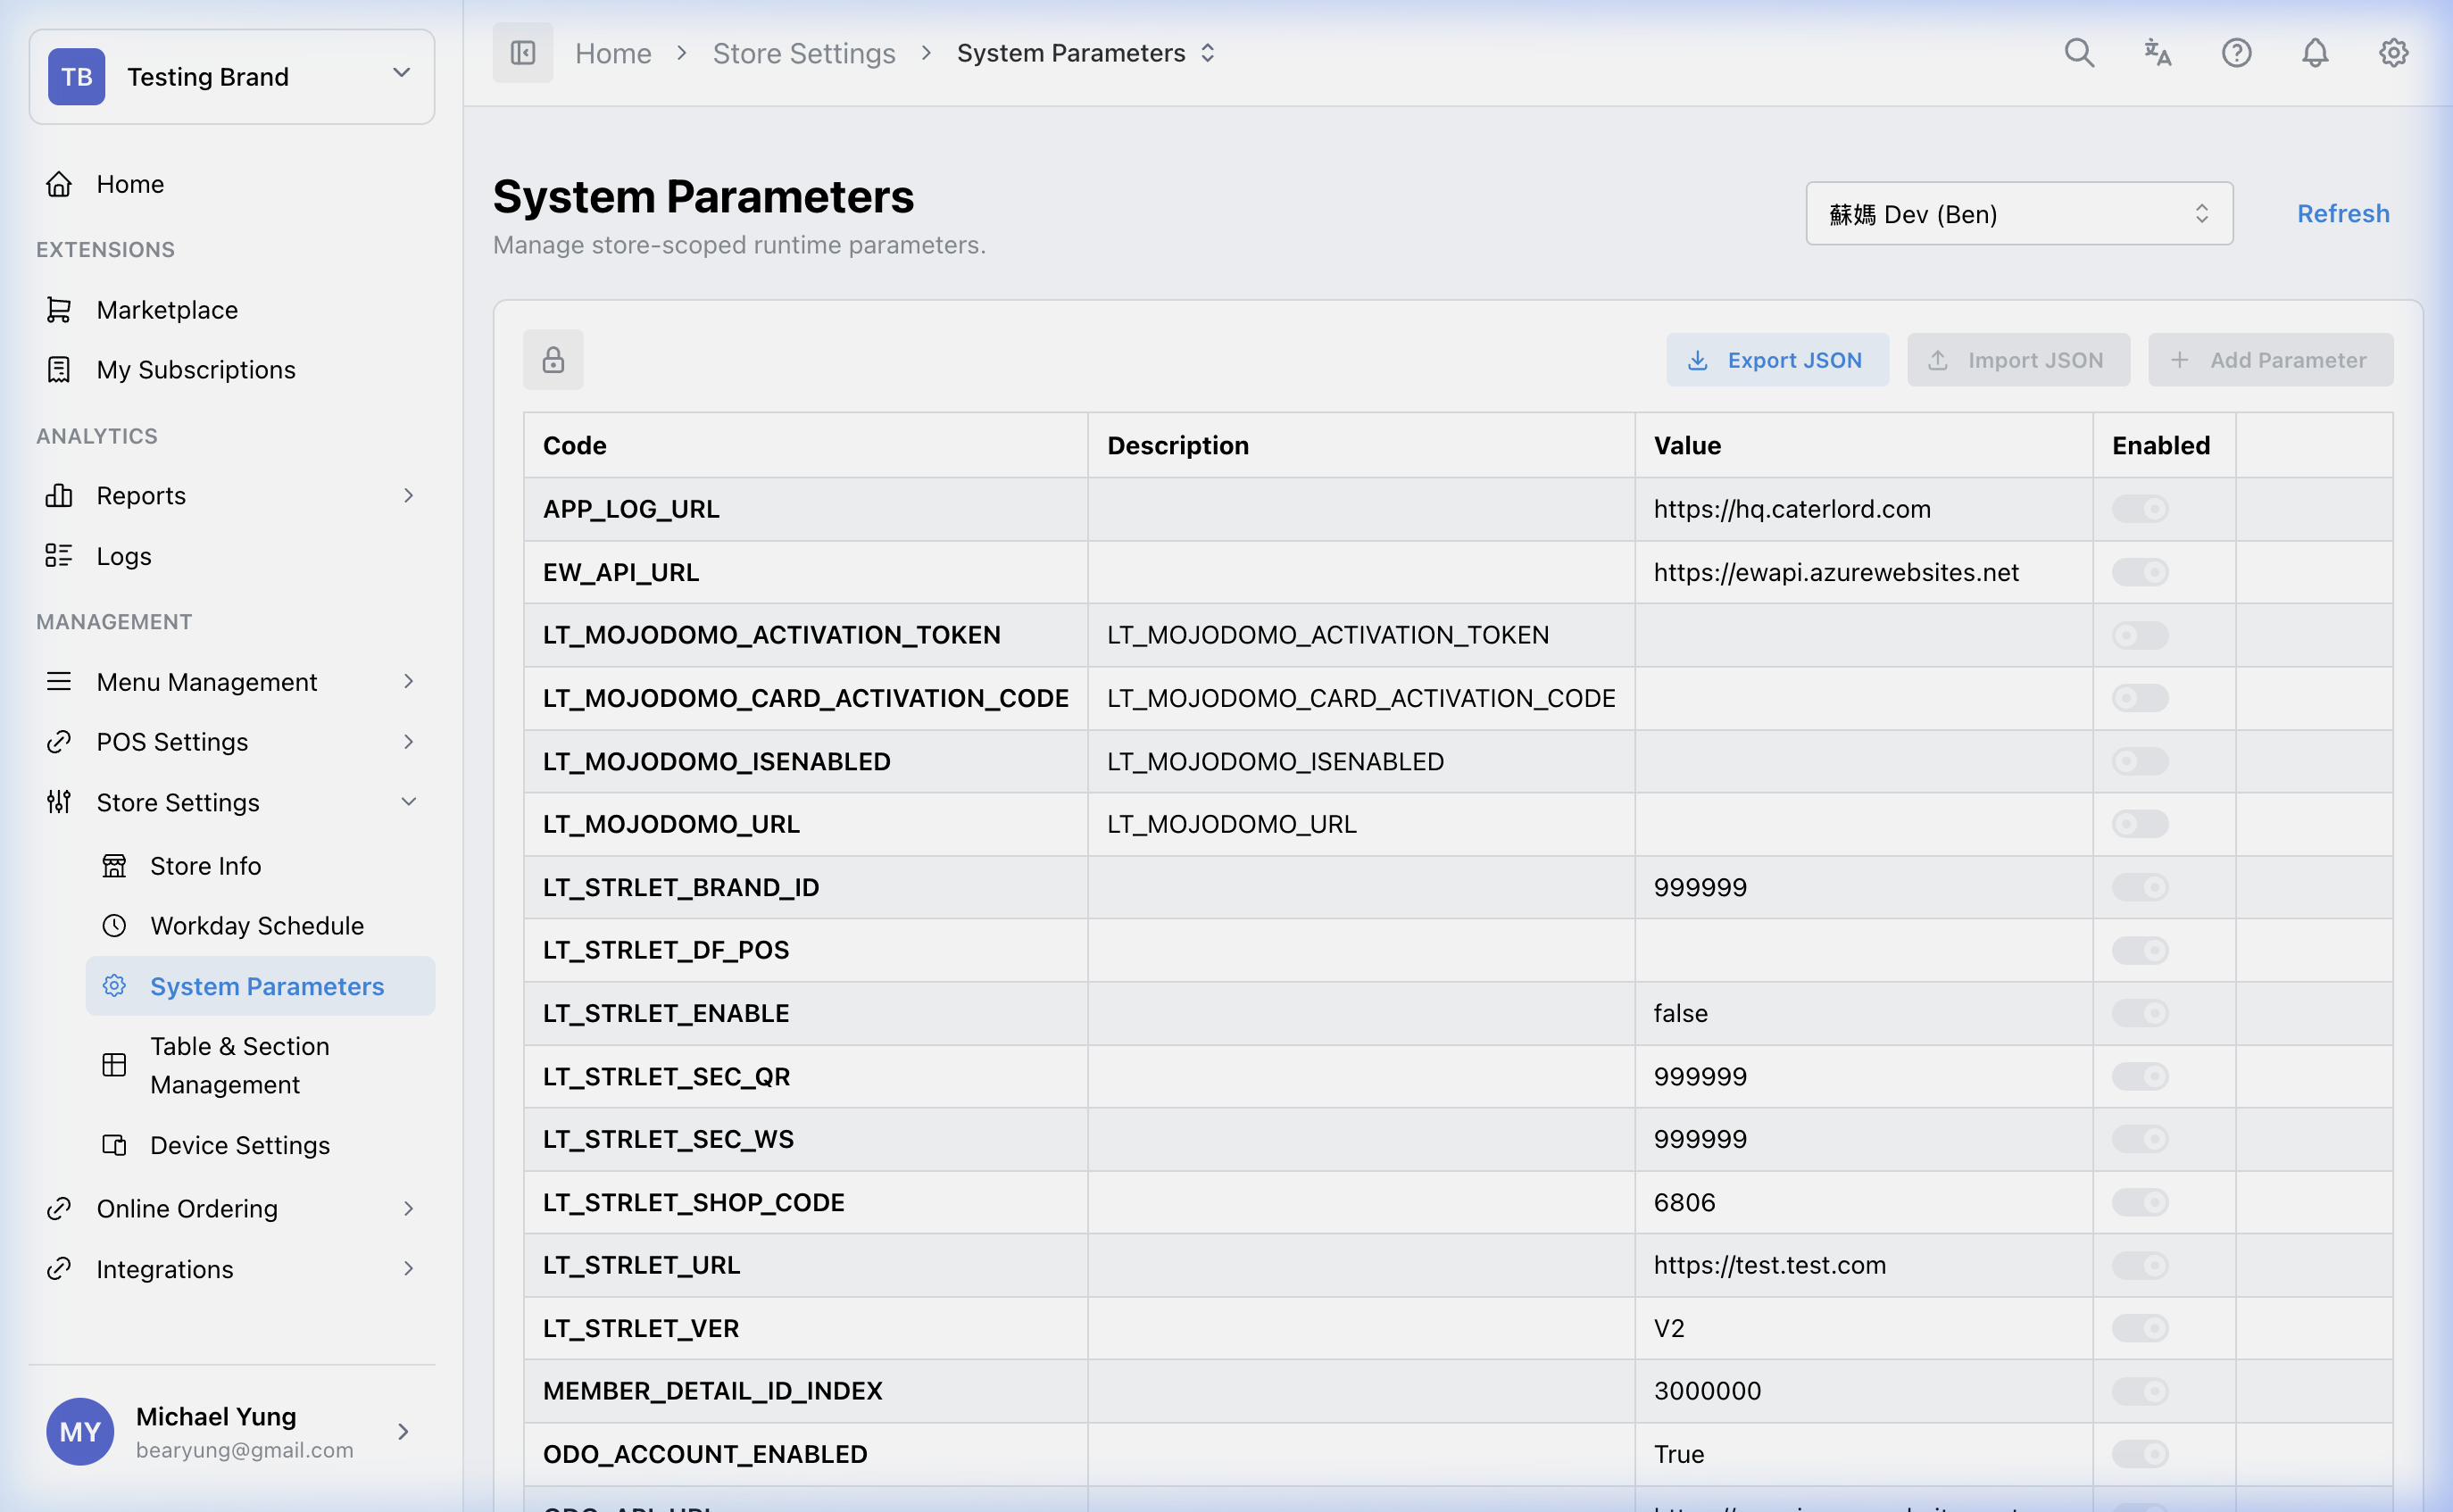This screenshot has width=2453, height=1512.
Task: Collapse the sidebar with the panel icon
Action: 523,52
